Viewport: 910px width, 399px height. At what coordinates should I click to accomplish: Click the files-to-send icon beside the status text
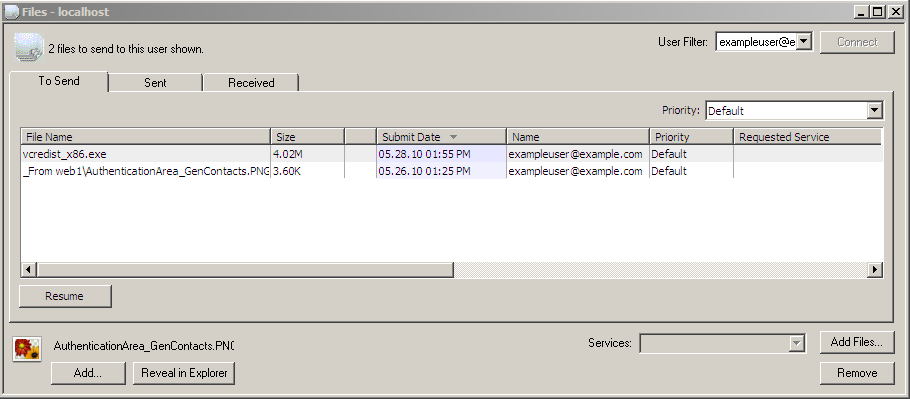click(x=29, y=48)
